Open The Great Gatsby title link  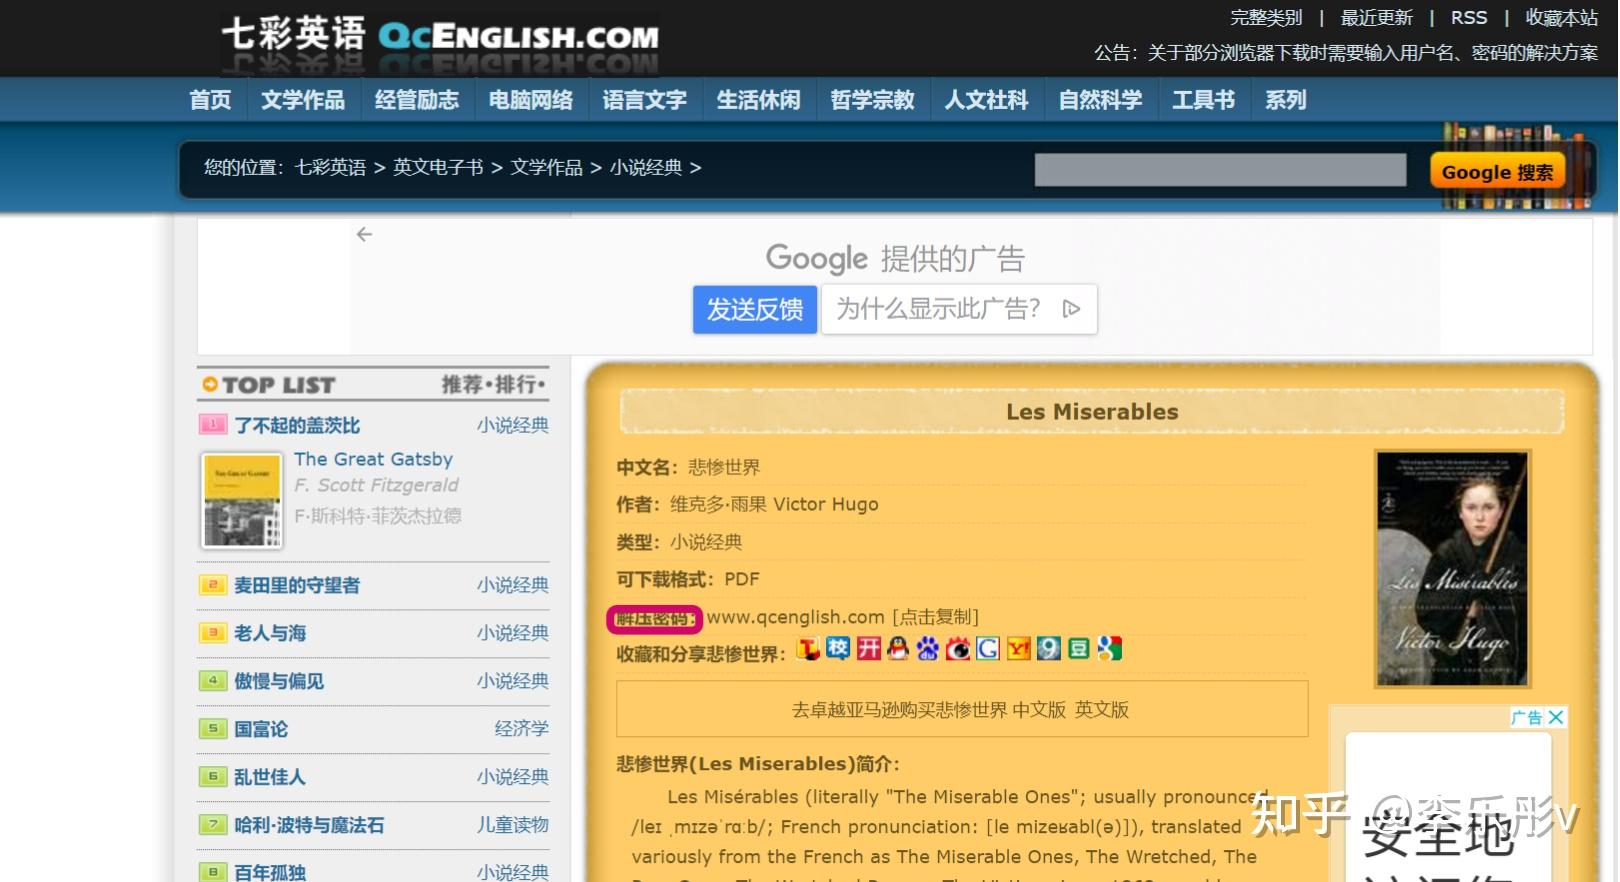373,459
